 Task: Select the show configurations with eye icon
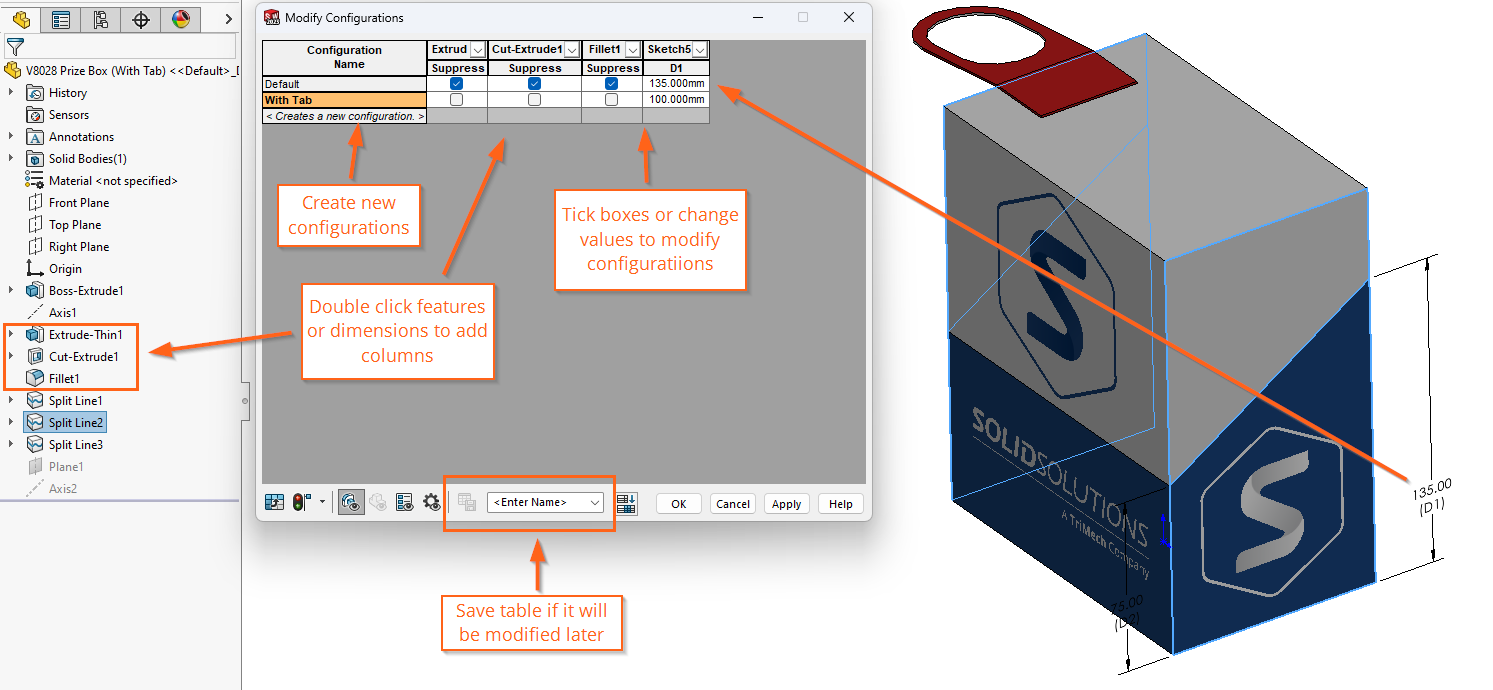350,501
